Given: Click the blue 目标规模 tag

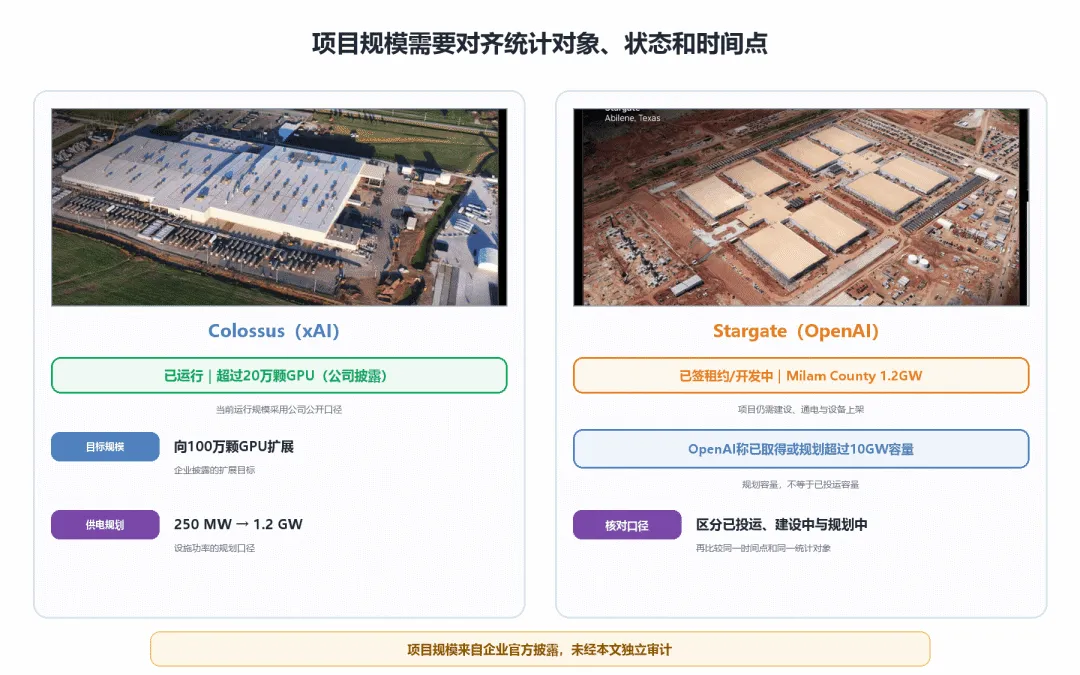Looking at the screenshot, I should [x=105, y=447].
